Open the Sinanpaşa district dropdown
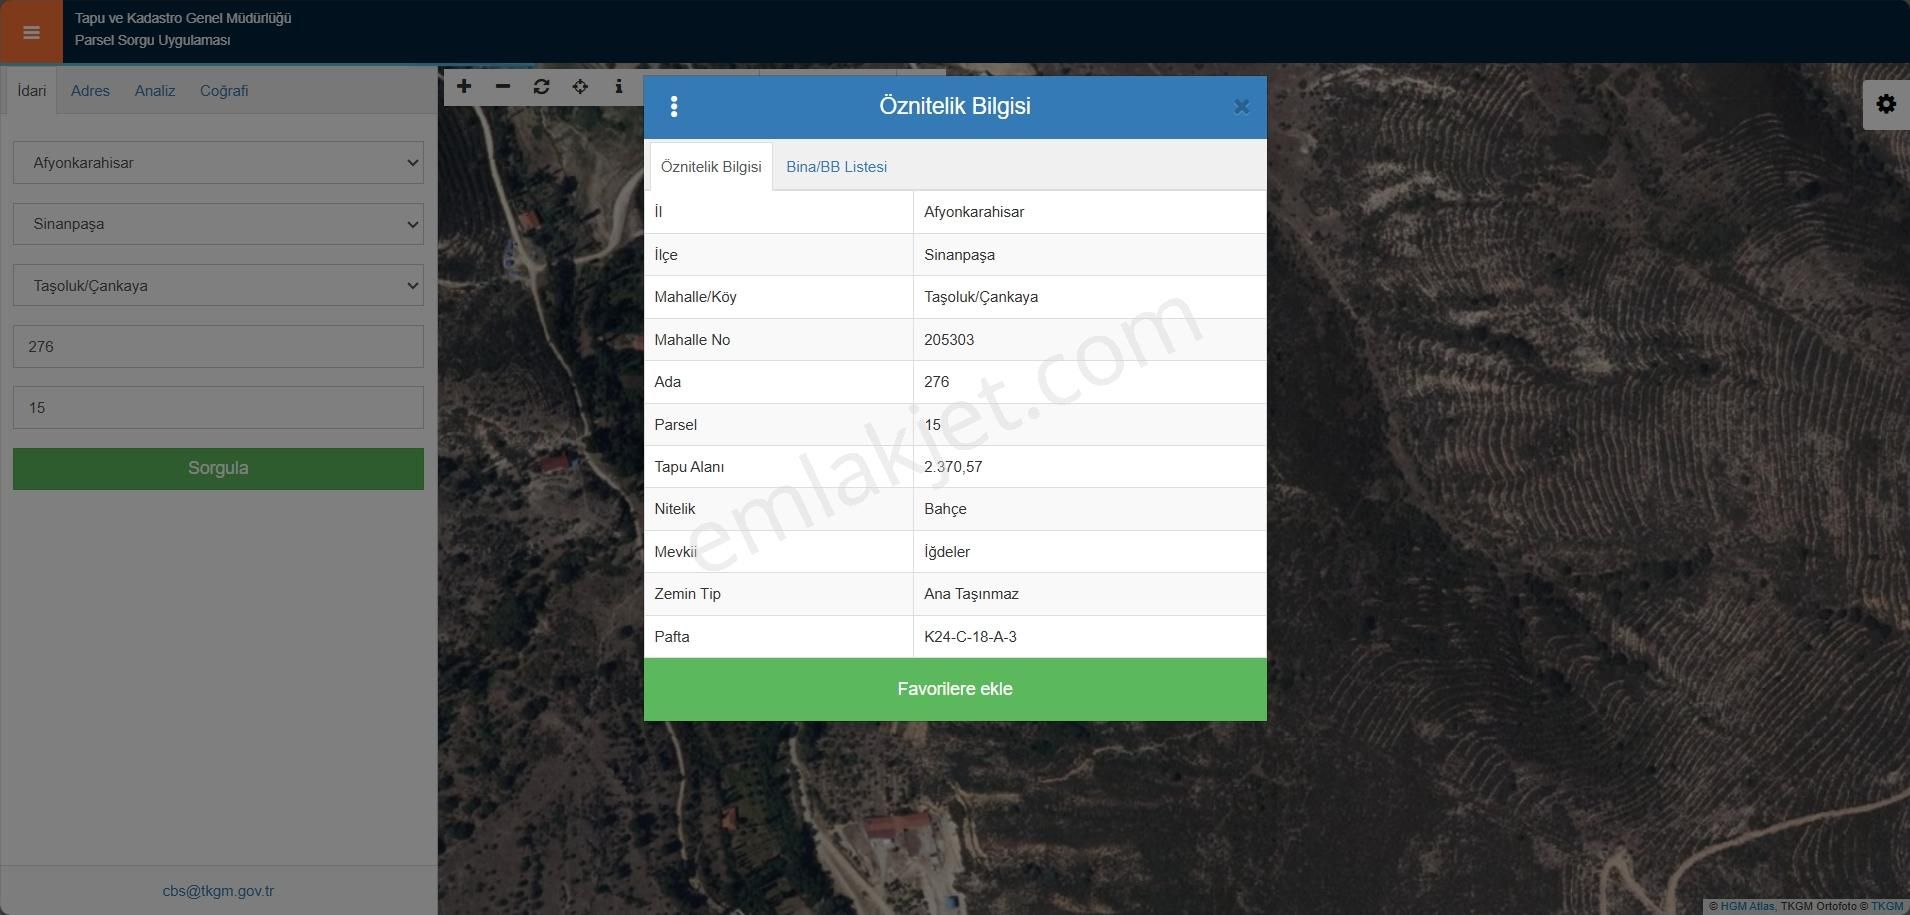The height and width of the screenshot is (915, 1910). (218, 224)
